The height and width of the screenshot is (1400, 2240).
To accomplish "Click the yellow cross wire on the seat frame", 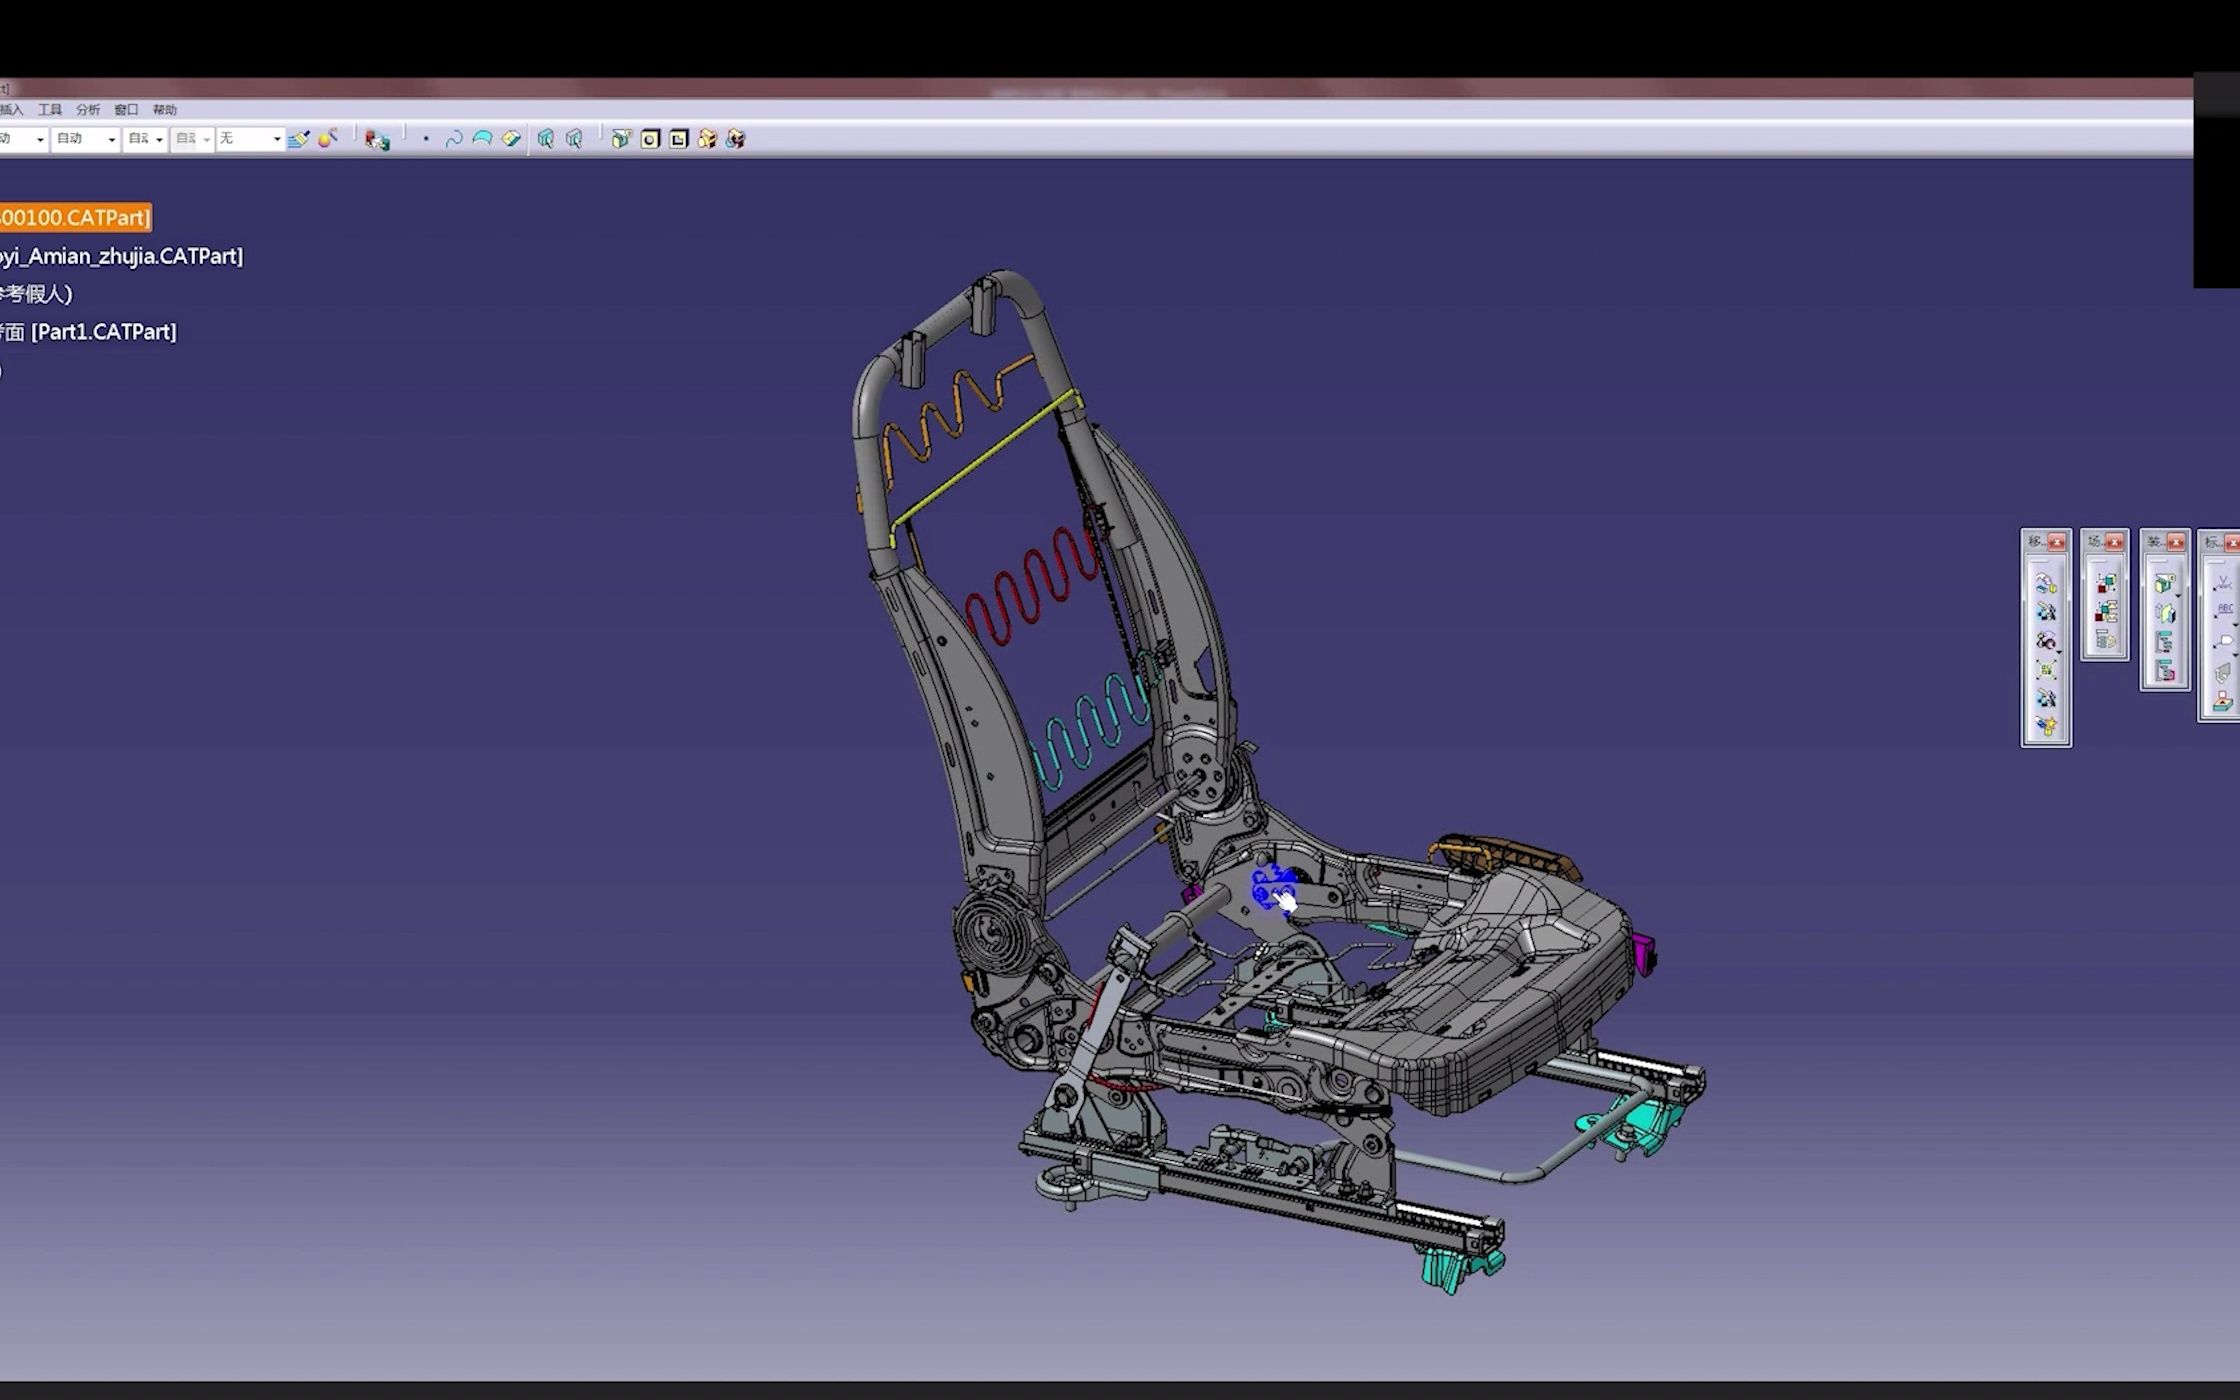I will click(985, 460).
